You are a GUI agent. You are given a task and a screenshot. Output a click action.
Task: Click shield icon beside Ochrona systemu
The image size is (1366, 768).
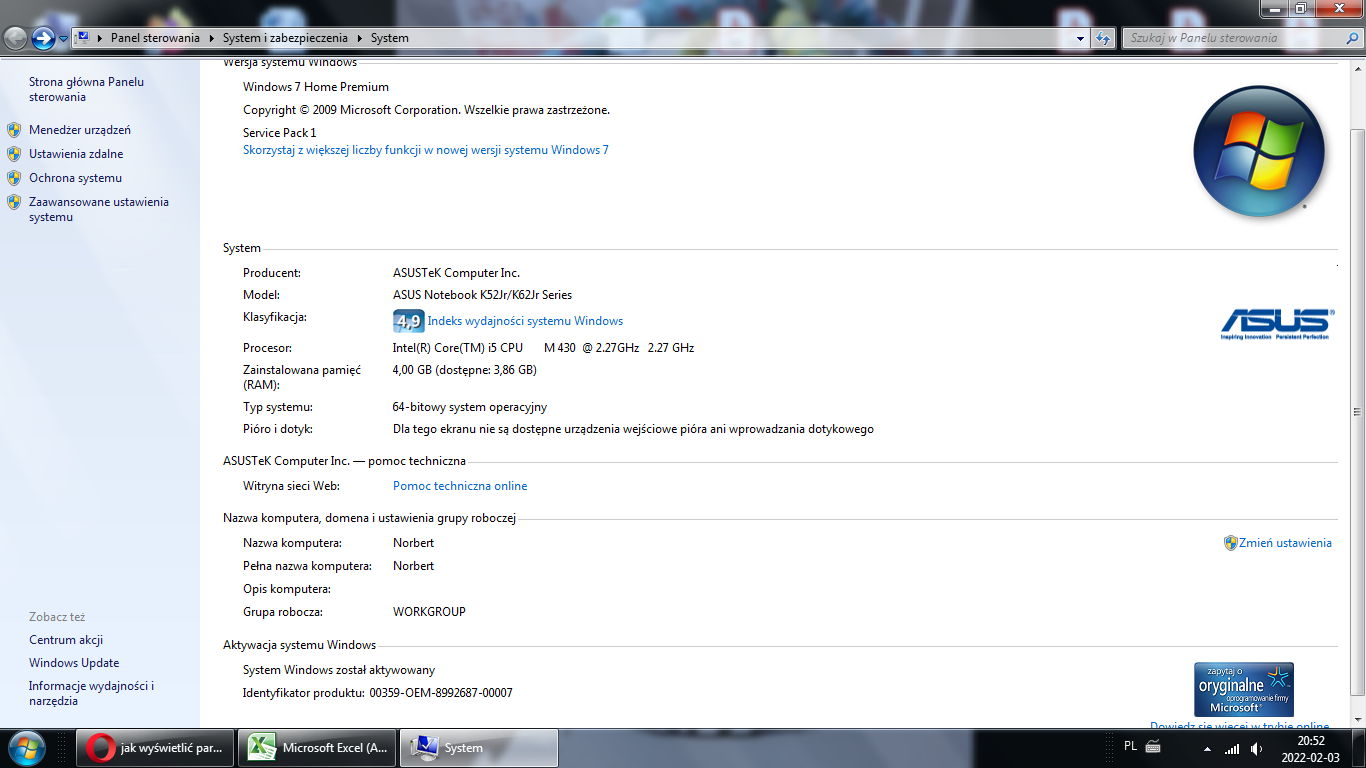(14, 178)
